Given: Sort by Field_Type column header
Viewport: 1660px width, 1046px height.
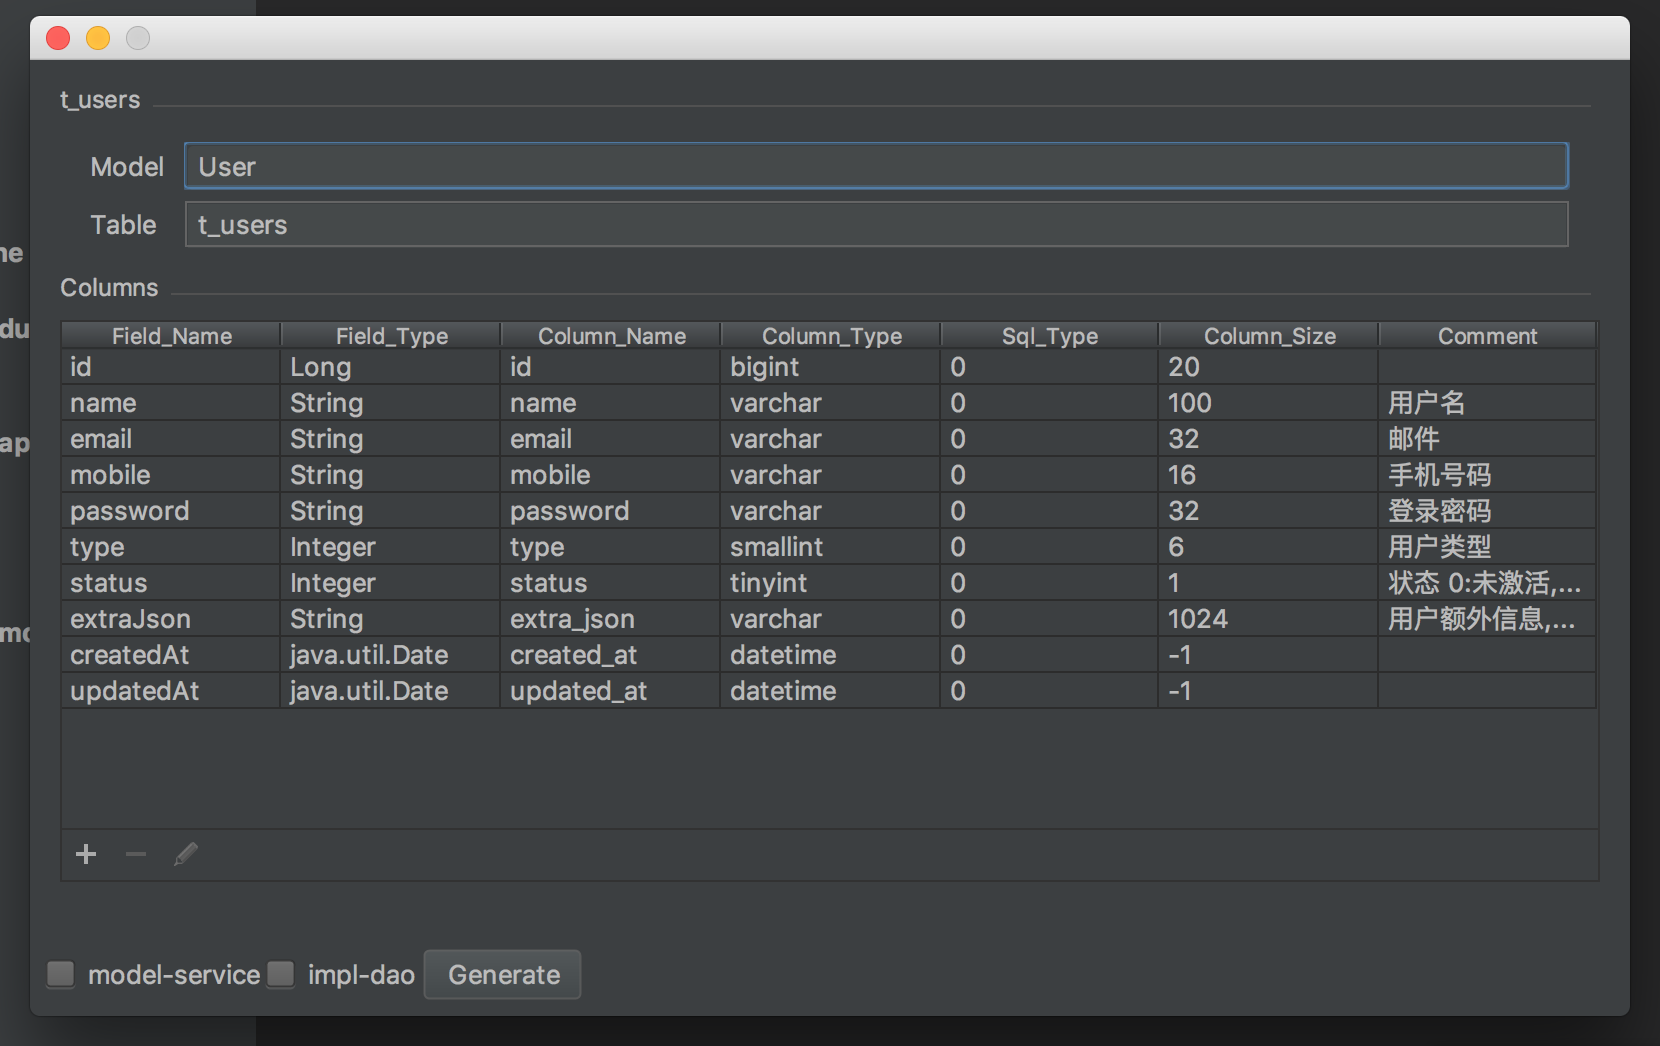Looking at the screenshot, I should [391, 336].
